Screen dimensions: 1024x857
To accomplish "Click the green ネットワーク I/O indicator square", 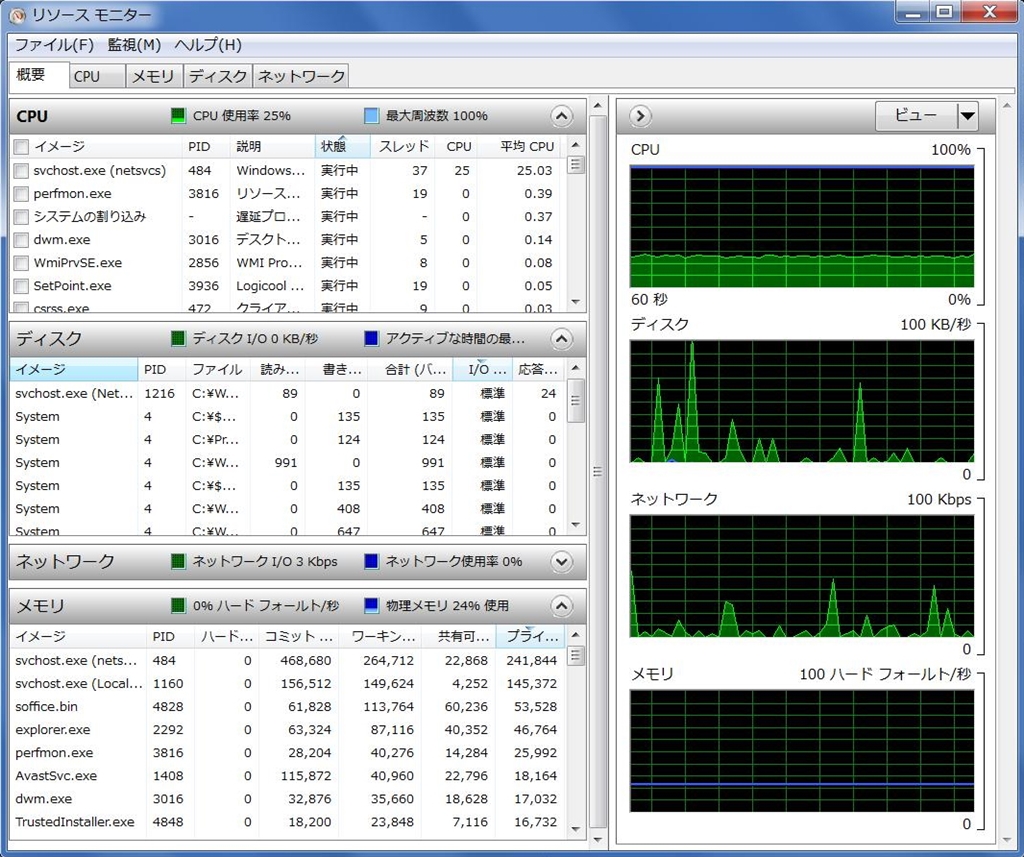I will coord(178,561).
